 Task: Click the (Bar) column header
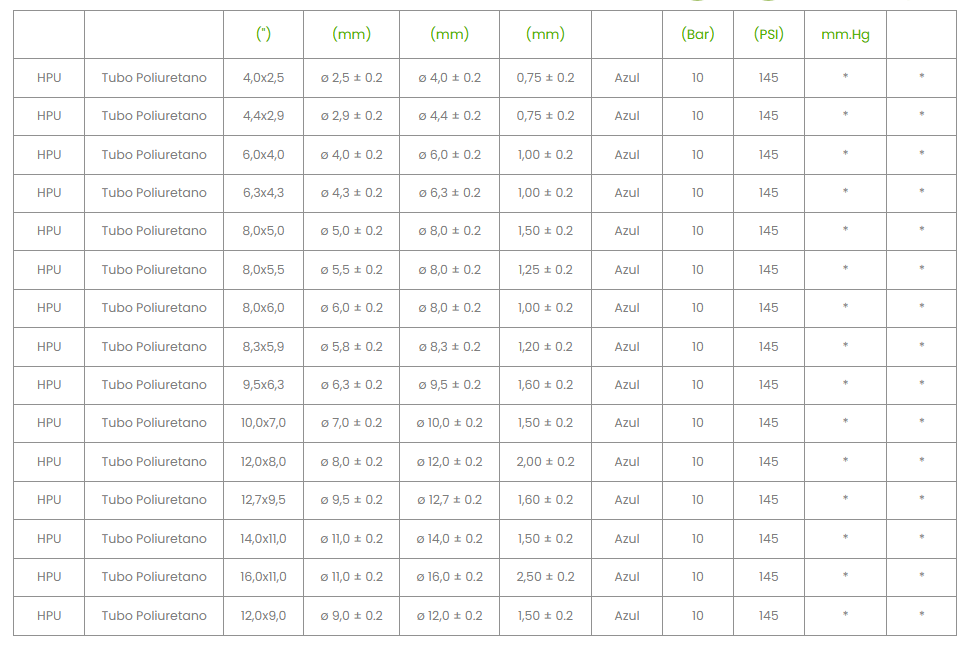tap(697, 34)
